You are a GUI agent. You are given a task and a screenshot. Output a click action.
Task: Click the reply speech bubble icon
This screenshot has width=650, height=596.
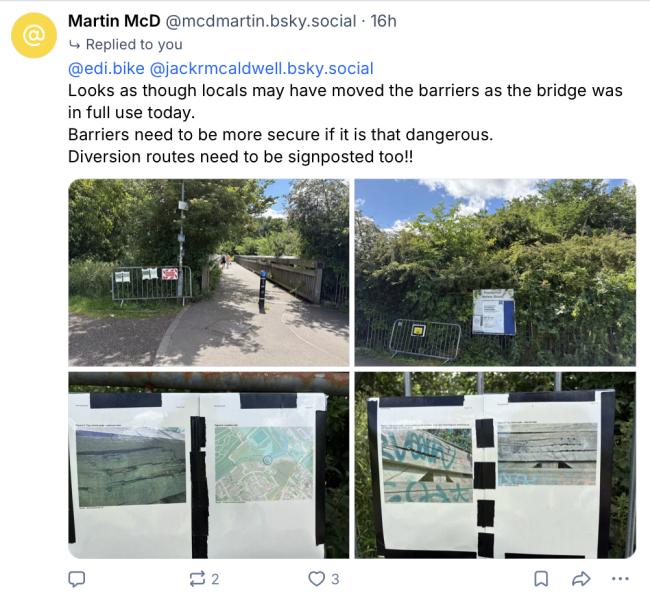[x=76, y=579]
